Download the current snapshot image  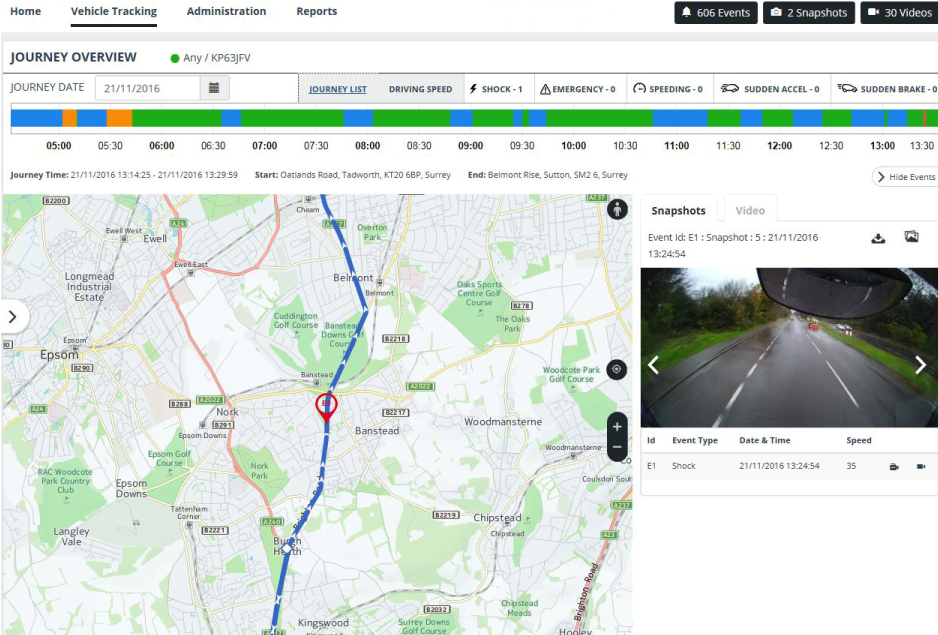pos(879,238)
